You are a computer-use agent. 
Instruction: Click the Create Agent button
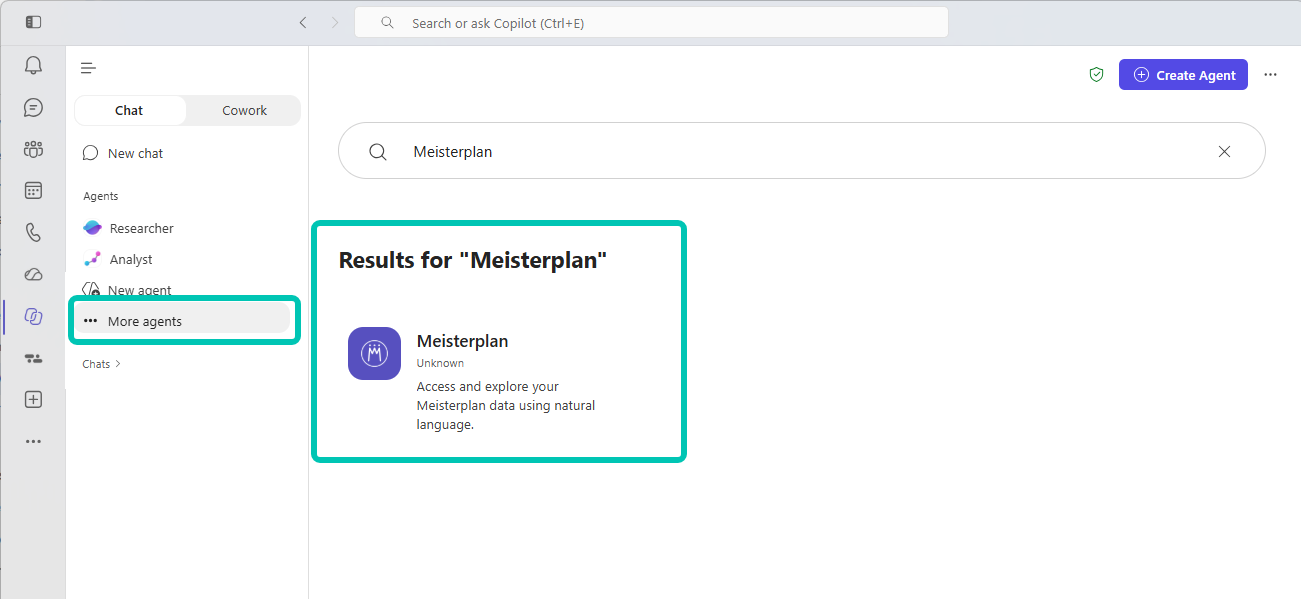[x=1183, y=75]
